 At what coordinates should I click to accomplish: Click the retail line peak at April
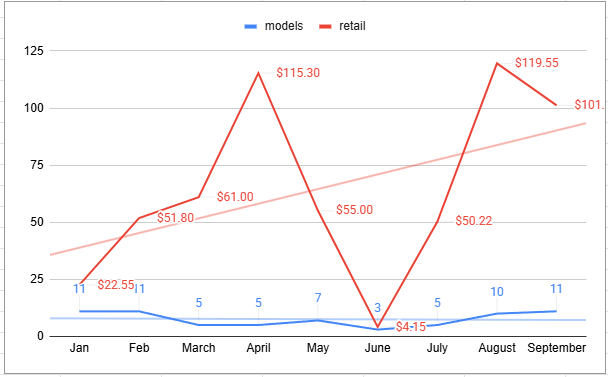258,73
